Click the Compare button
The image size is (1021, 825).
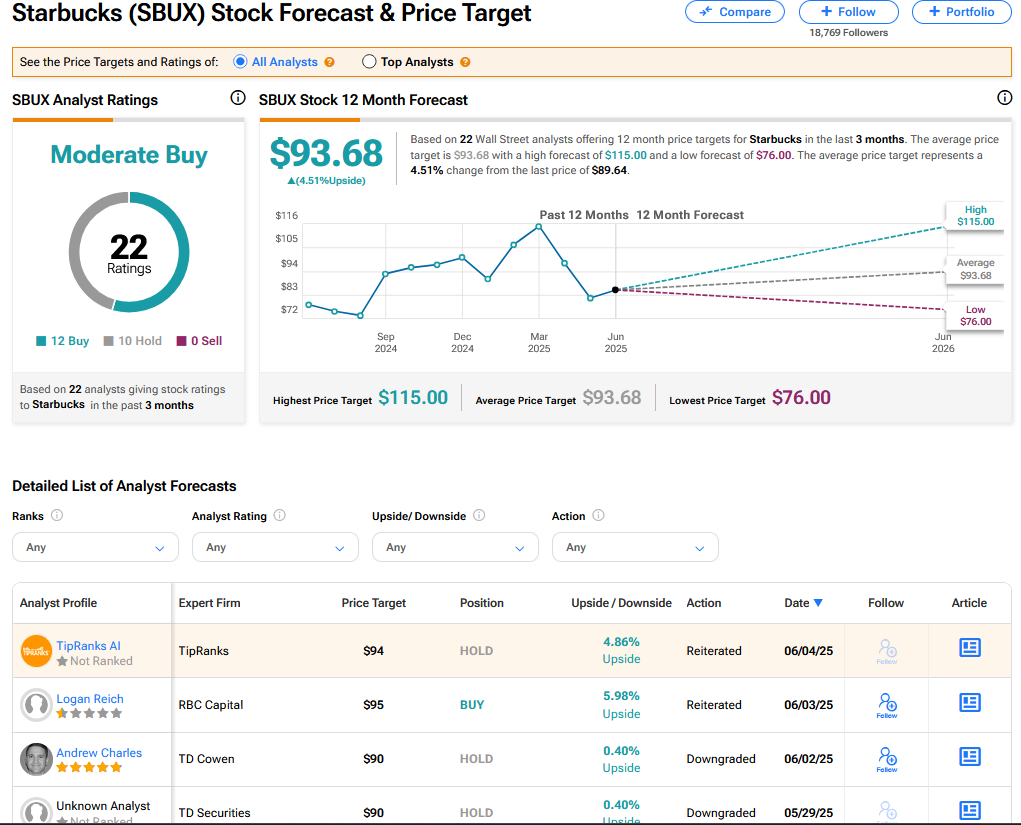(735, 12)
